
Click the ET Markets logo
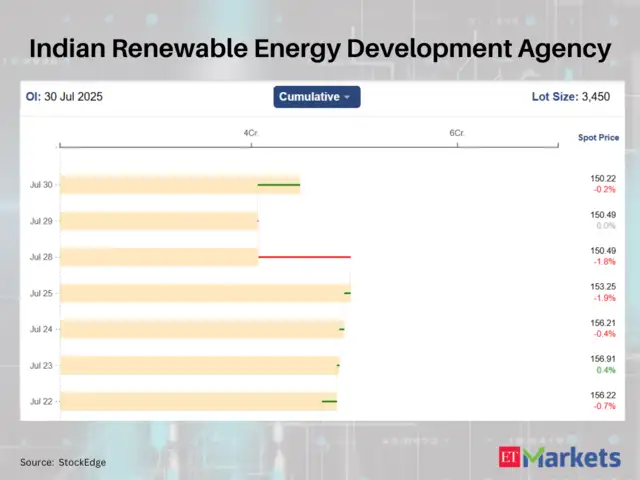(559, 458)
